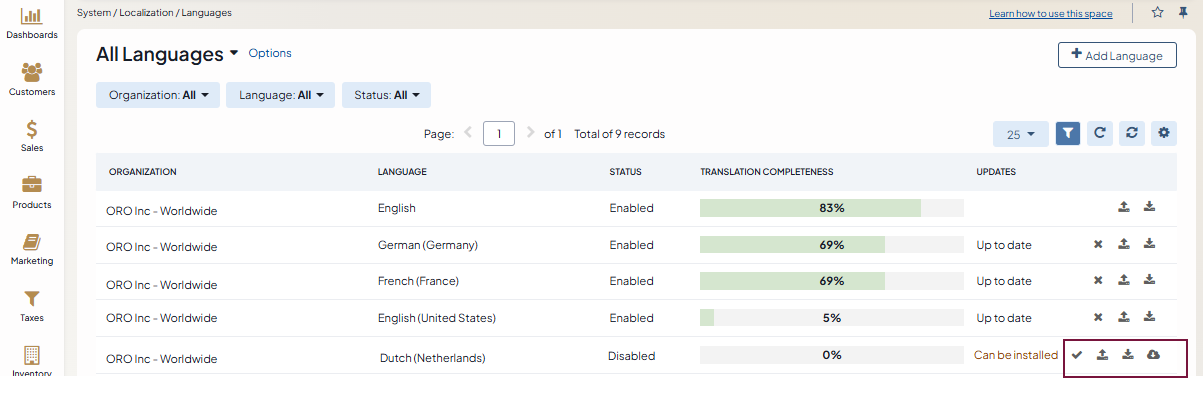Viewport: 1203px width, 403px height.
Task: Open the Customers menu in sidebar
Action: (x=32, y=79)
